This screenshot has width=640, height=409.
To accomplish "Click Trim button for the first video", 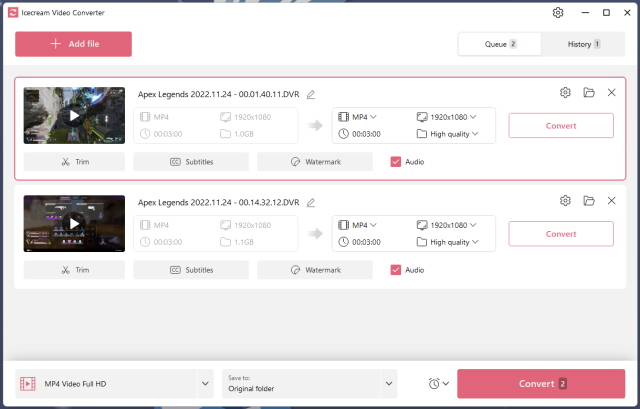I will [x=74, y=161].
